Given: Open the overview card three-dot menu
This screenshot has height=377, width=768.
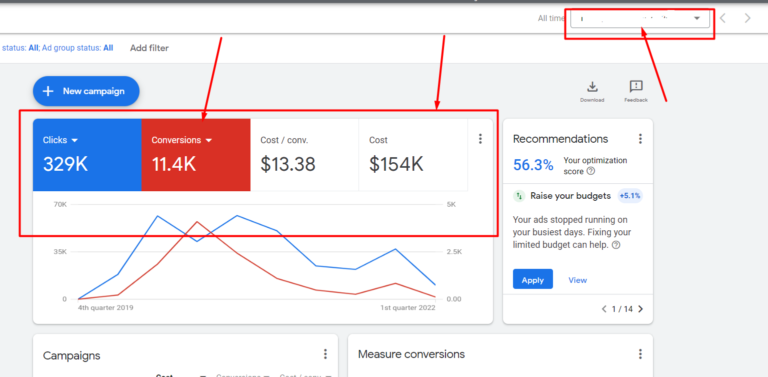Looking at the screenshot, I should (480, 139).
